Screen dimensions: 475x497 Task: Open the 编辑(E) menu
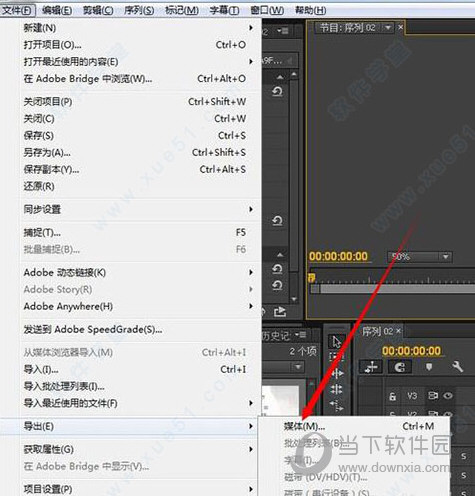point(57,10)
